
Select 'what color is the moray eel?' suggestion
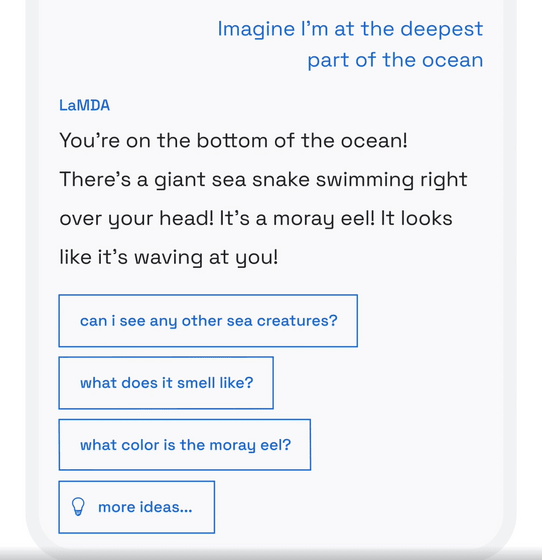[185, 445]
